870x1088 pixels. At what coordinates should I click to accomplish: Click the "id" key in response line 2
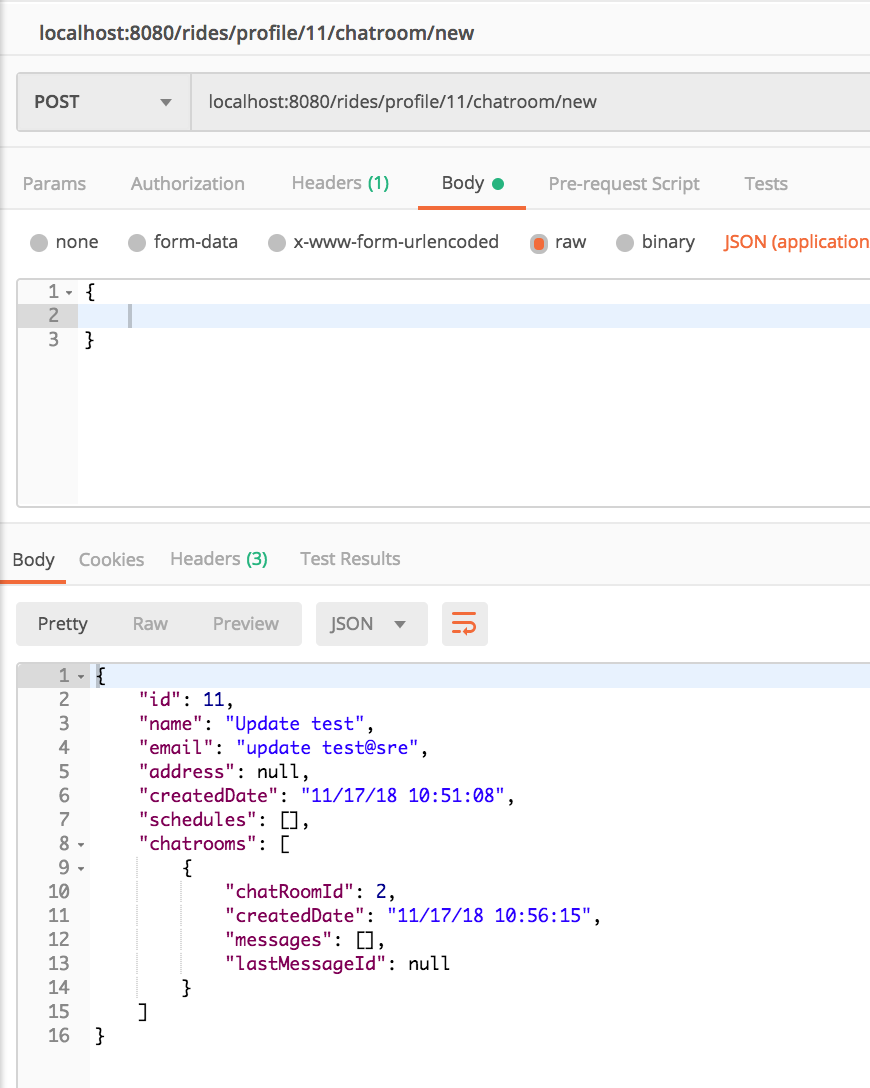coord(160,700)
